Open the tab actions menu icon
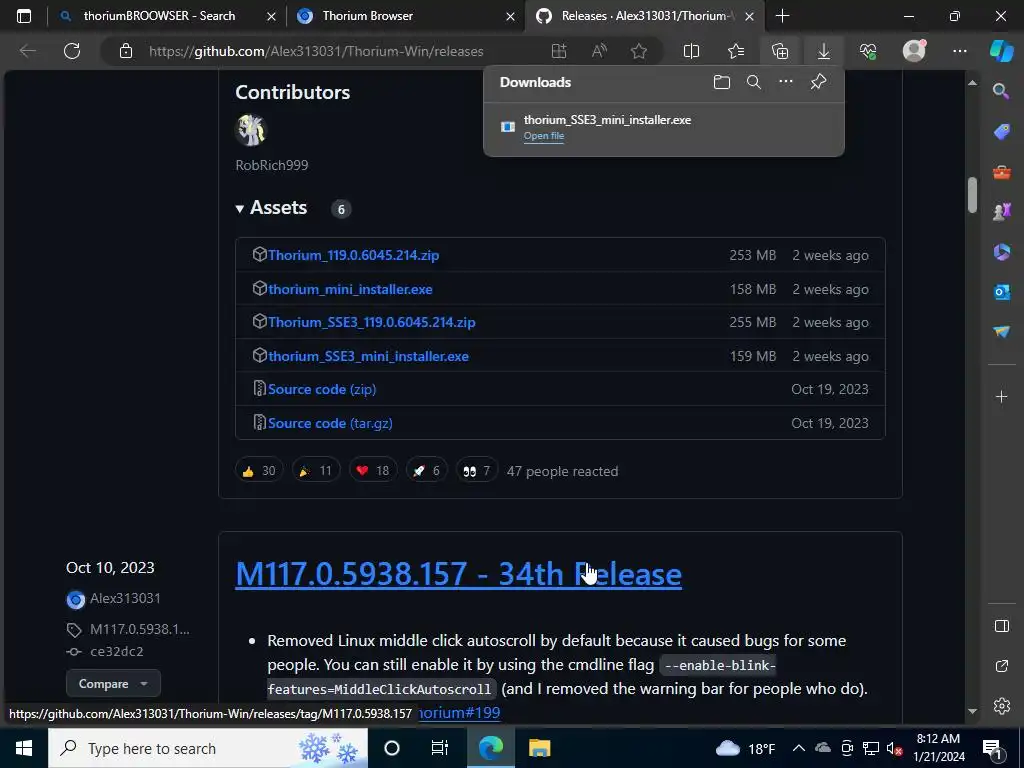Image resolution: width=1024 pixels, height=768 pixels. [x=24, y=16]
